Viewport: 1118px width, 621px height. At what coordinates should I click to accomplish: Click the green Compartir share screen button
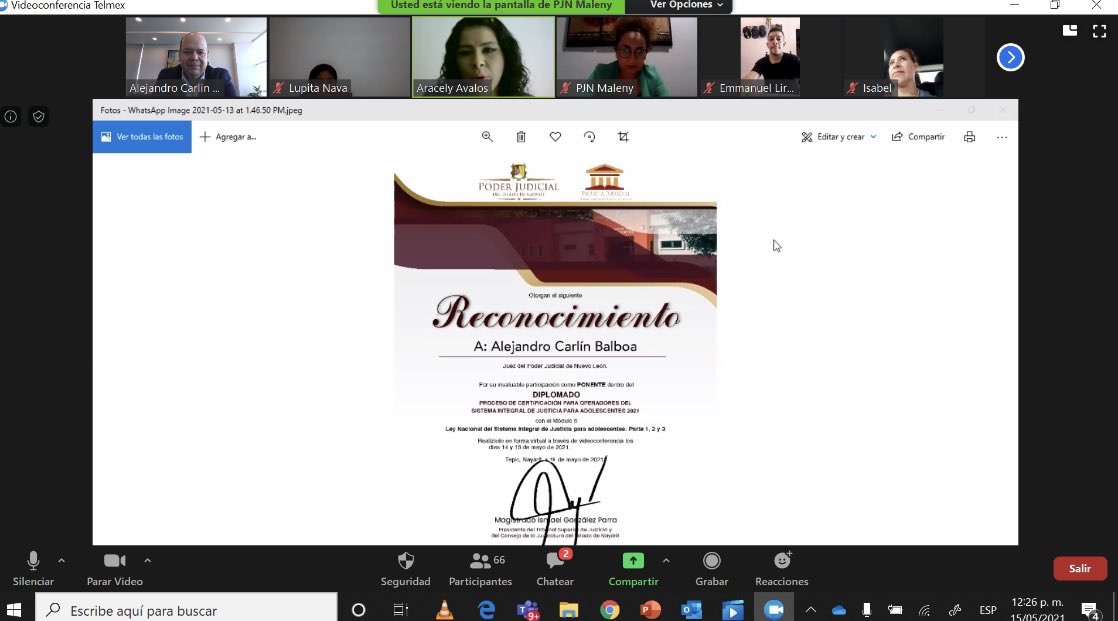633,569
